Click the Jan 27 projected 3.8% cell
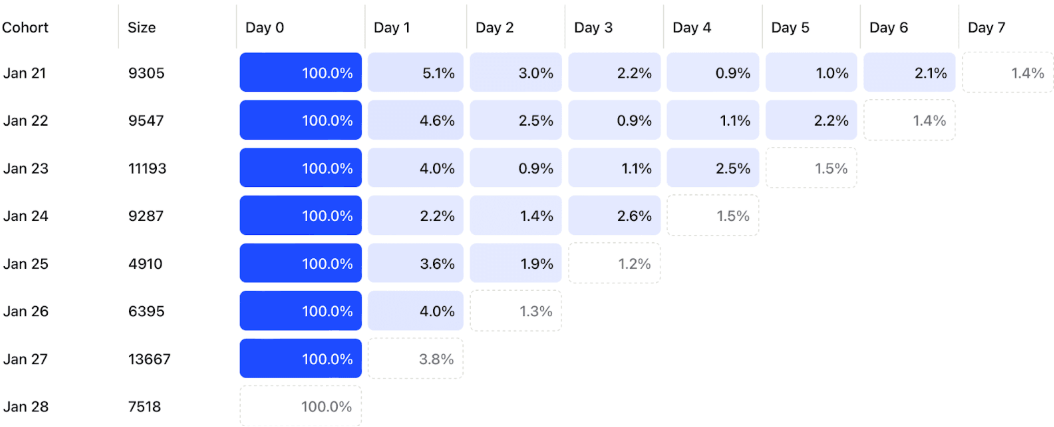Viewport: 1054px width, 427px height. pos(416,359)
